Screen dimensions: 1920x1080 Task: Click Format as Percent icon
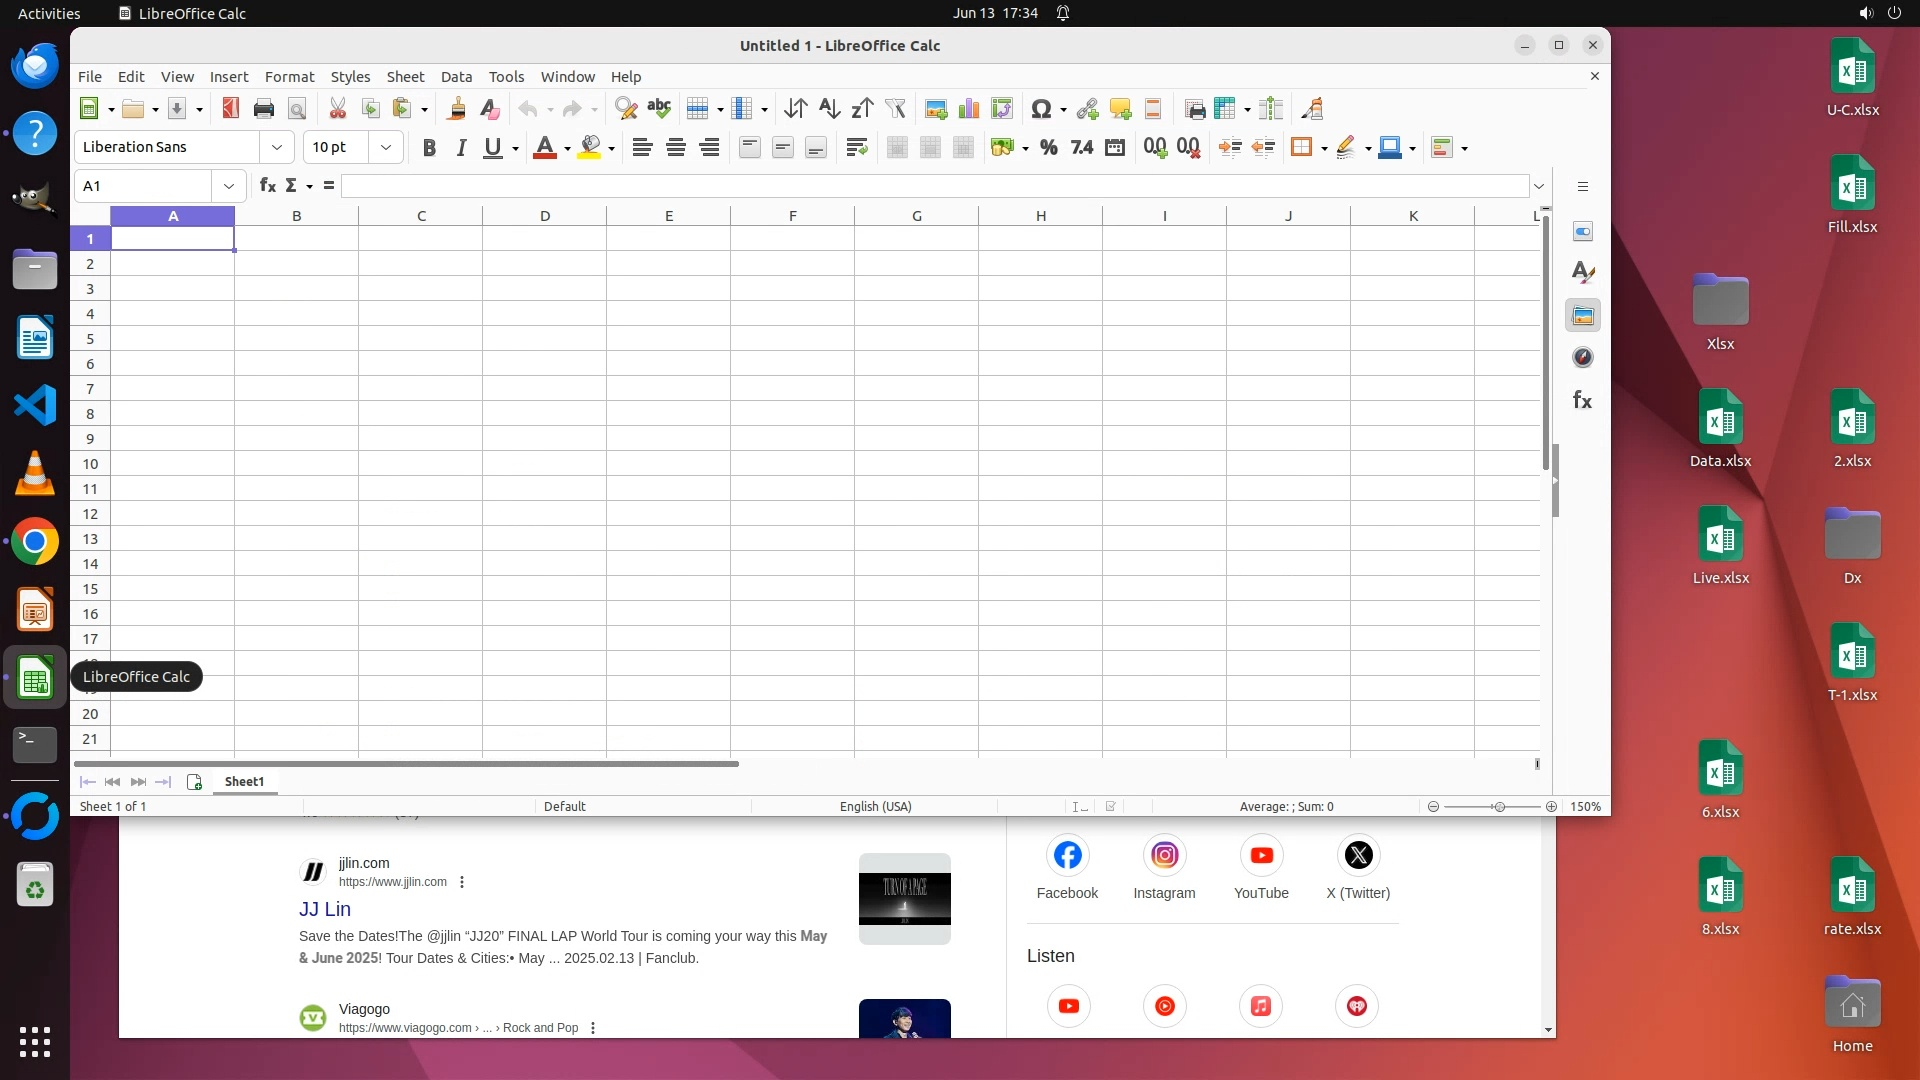coord(1048,148)
